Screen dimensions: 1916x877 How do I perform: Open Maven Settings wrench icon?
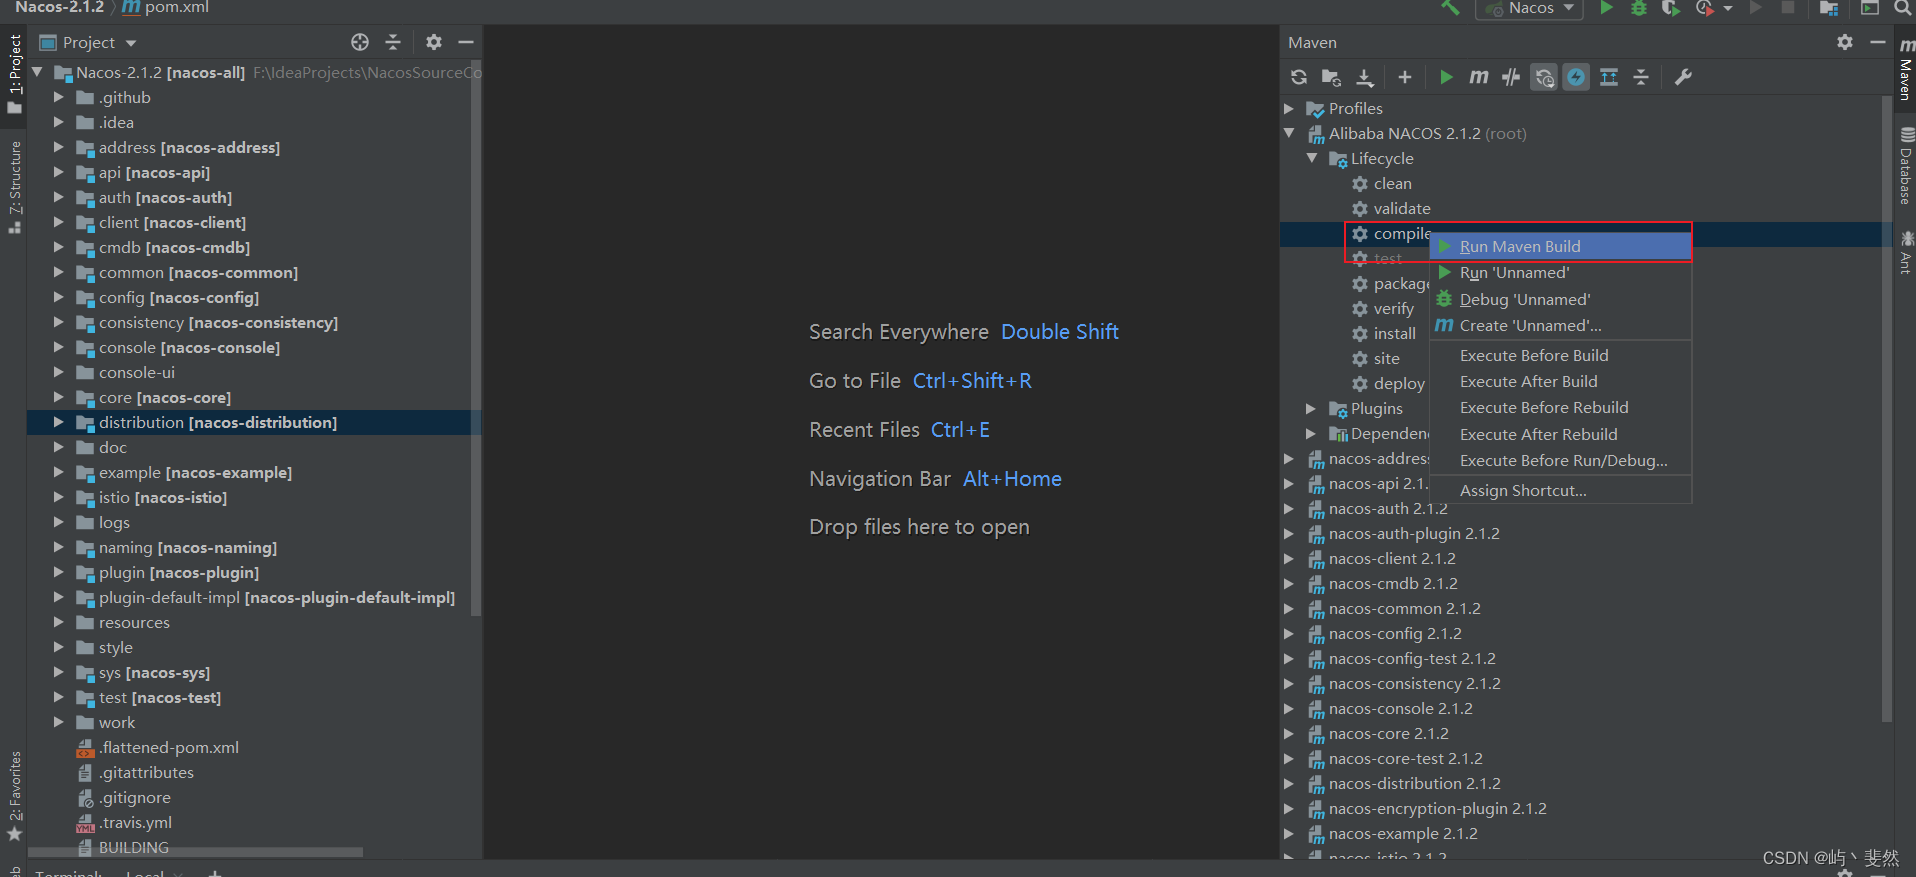[1683, 77]
